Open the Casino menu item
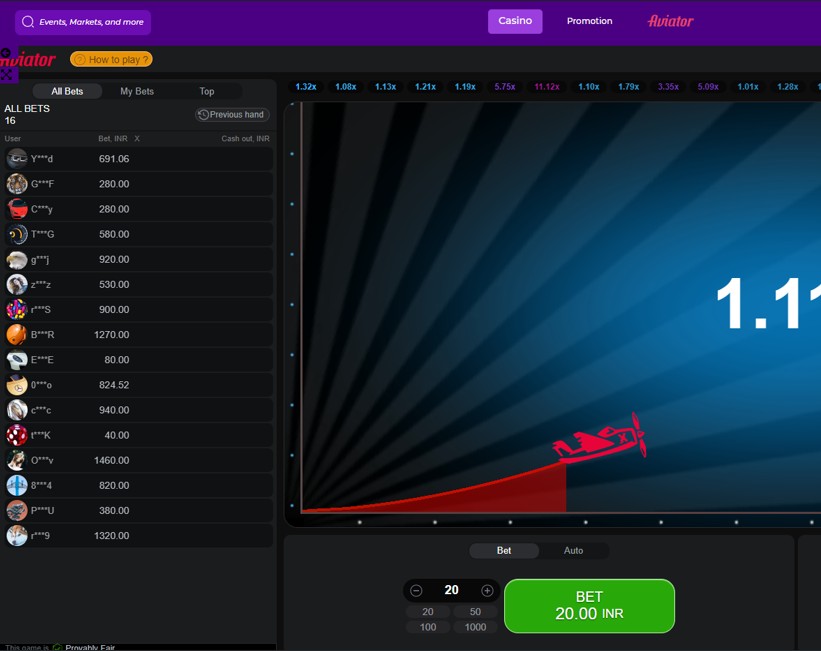 click(x=515, y=21)
